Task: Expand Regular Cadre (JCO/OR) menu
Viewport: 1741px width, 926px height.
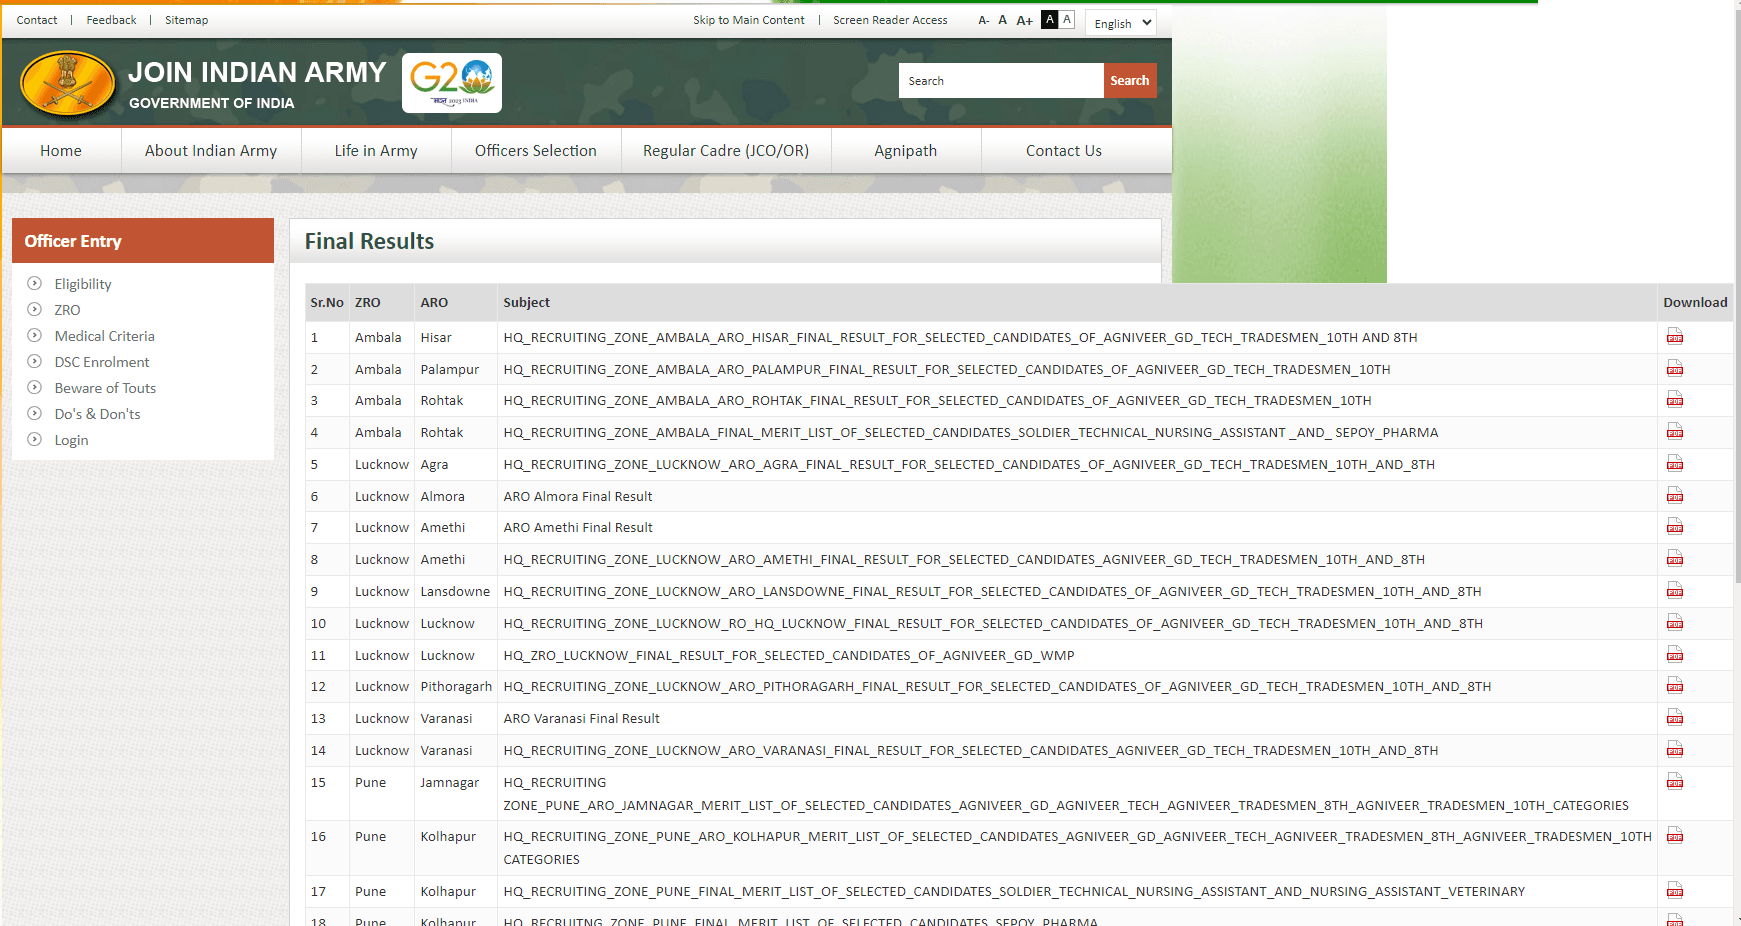Action: coord(725,151)
